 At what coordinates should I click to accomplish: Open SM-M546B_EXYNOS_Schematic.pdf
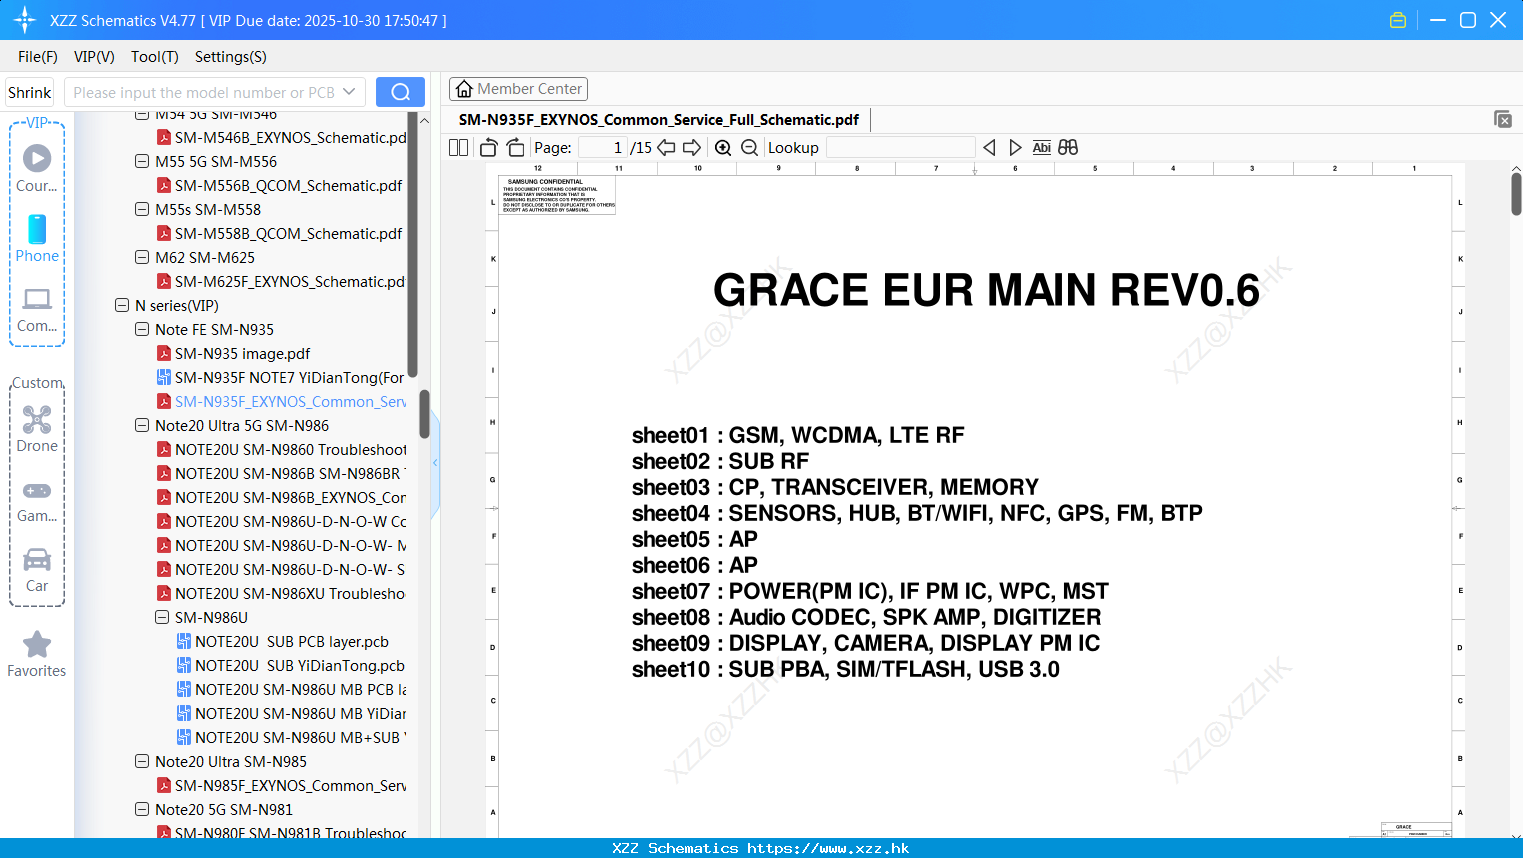tap(282, 137)
